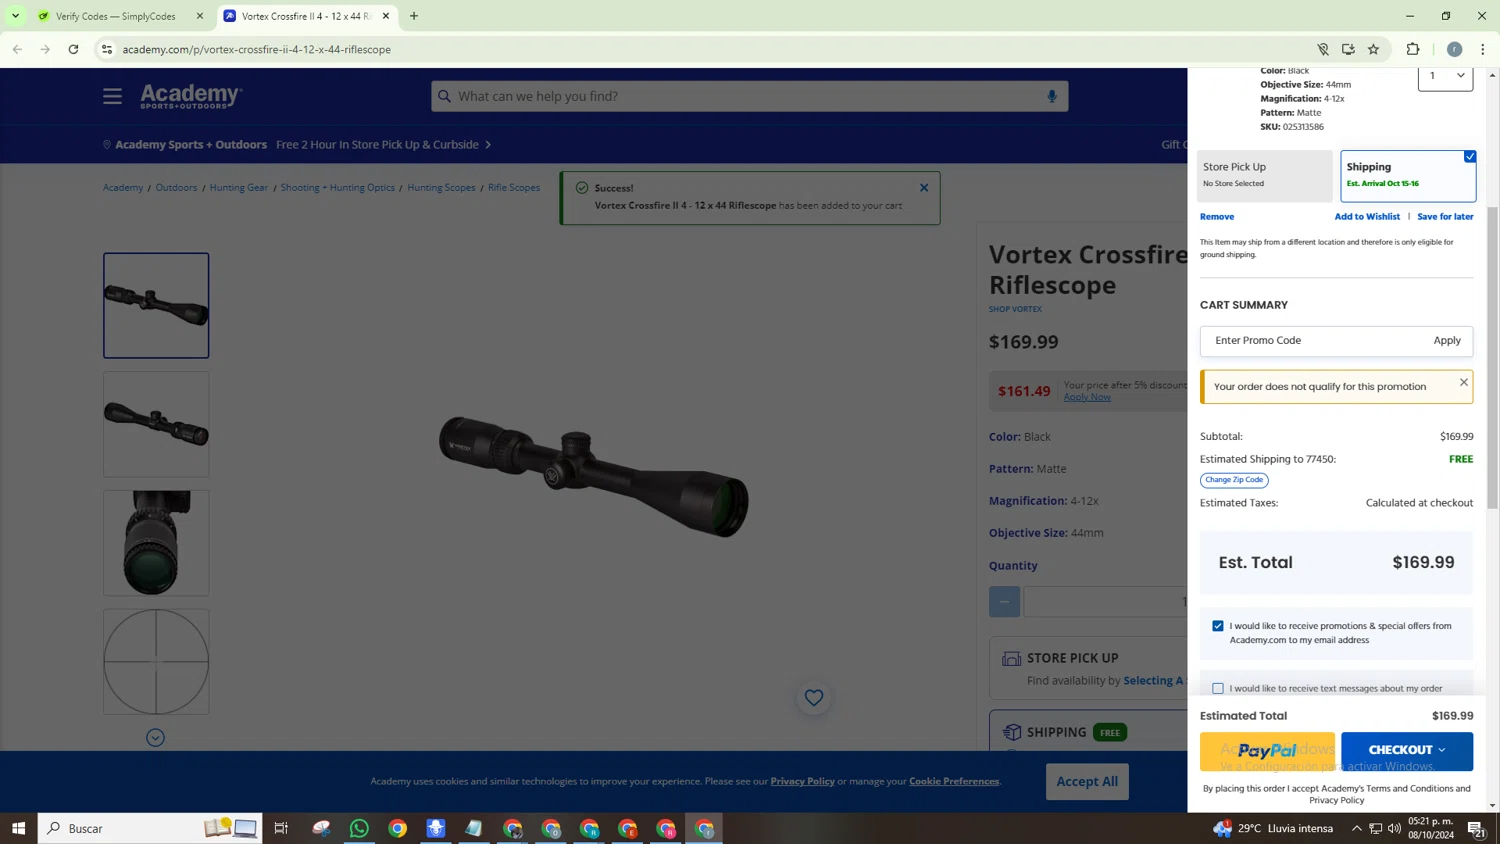Select the reticle crosshair thumbnail

point(156,662)
